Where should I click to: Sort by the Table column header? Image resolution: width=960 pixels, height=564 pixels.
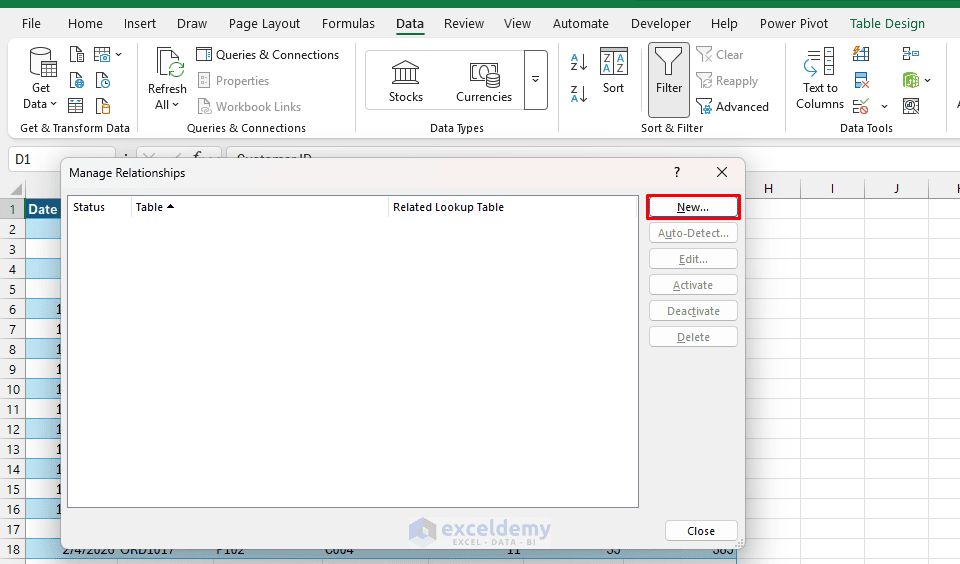click(x=260, y=207)
